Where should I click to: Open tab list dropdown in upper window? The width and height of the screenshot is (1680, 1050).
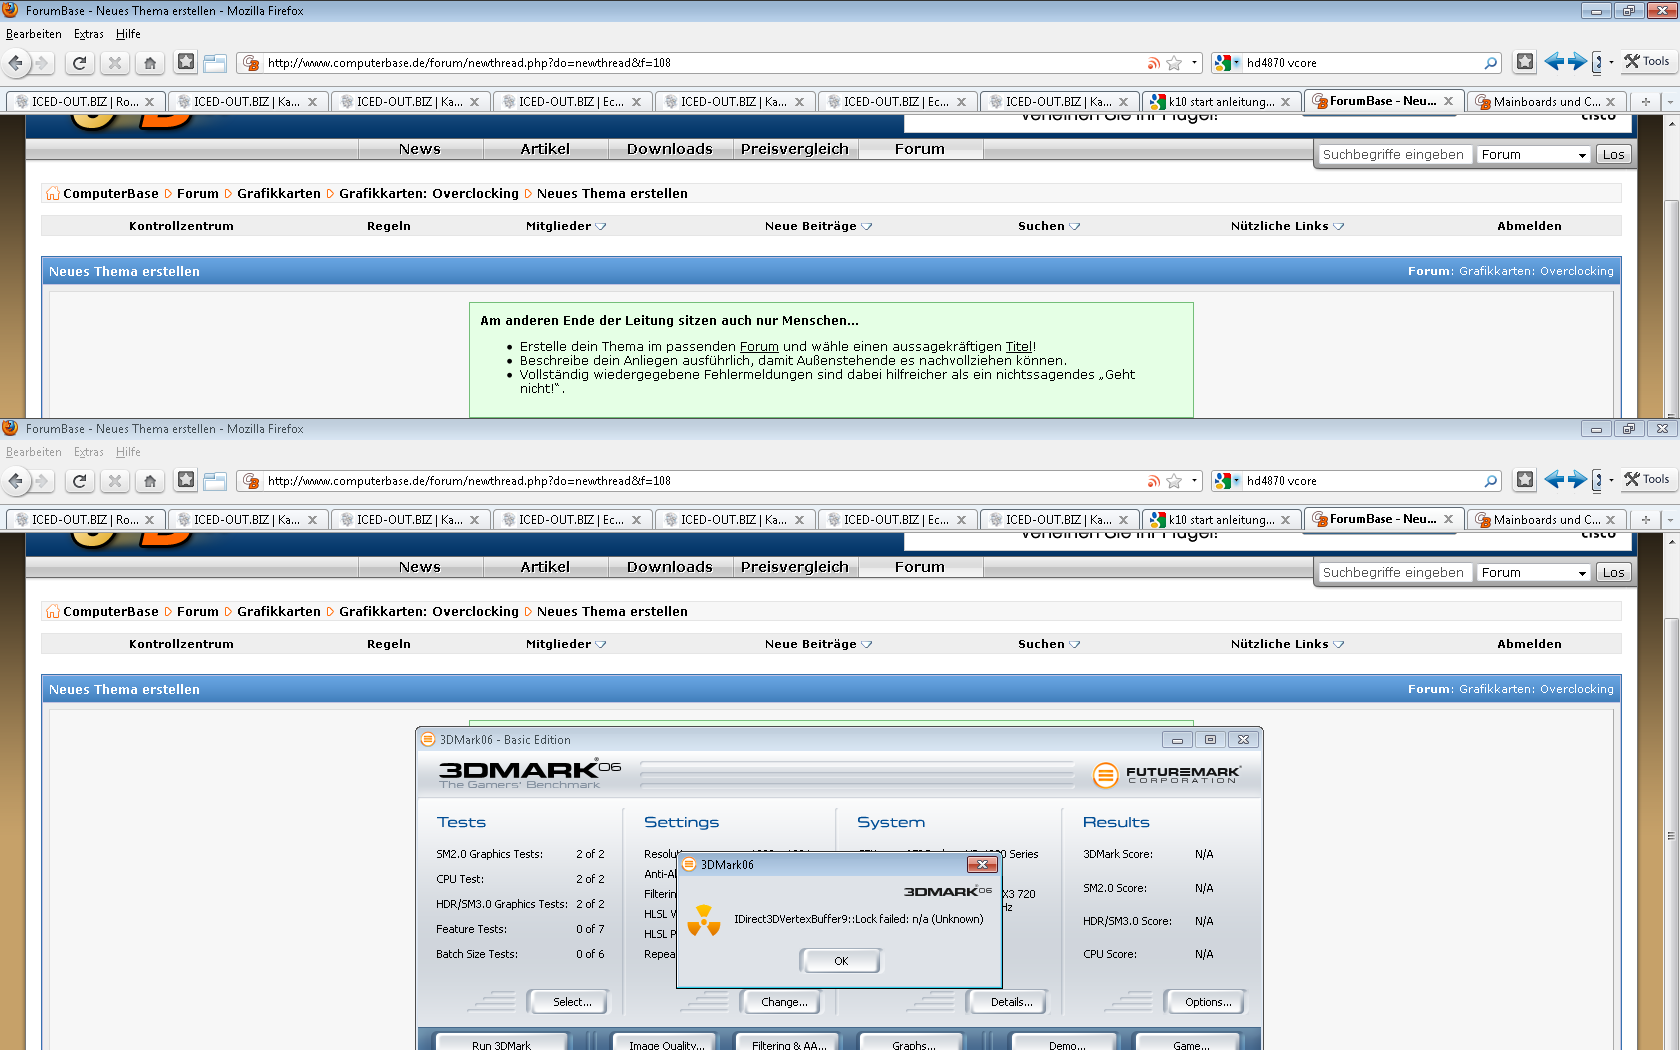click(1669, 102)
